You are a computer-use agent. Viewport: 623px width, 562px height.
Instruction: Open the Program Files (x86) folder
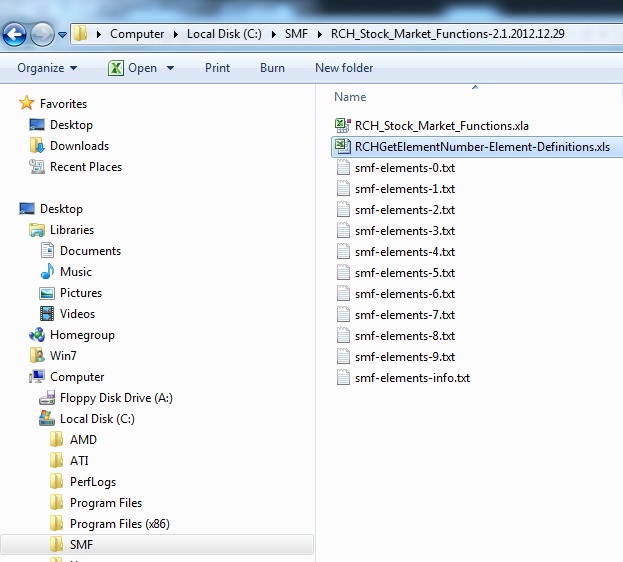pyautogui.click(x=120, y=524)
